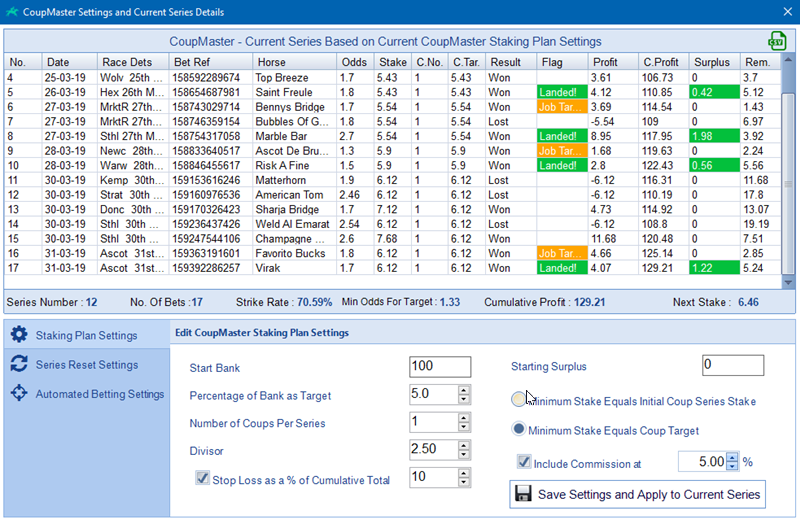Screen dimensions: 800x519
Task: Click the floppy disk save icon
Action: (523, 494)
